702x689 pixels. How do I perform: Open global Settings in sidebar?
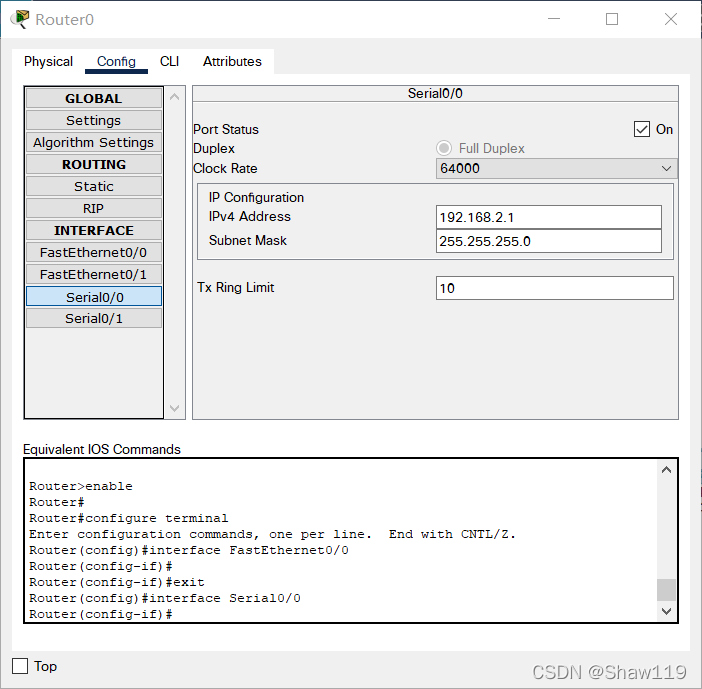point(93,120)
